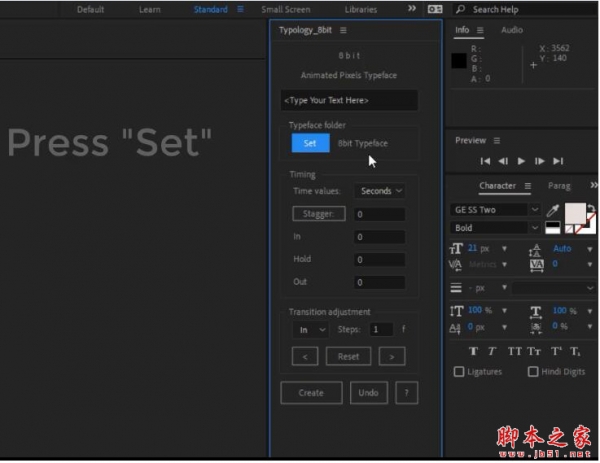Expand hidden panels next to Parag tab
The height and width of the screenshot is (463, 600).
593,186
